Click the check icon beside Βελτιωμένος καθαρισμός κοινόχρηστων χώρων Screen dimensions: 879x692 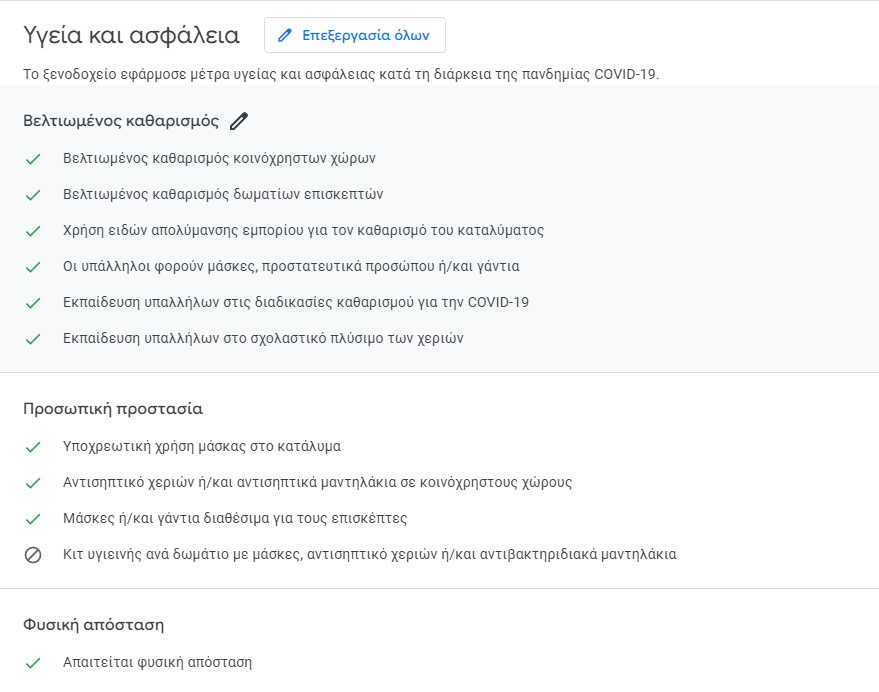pyautogui.click(x=33, y=158)
